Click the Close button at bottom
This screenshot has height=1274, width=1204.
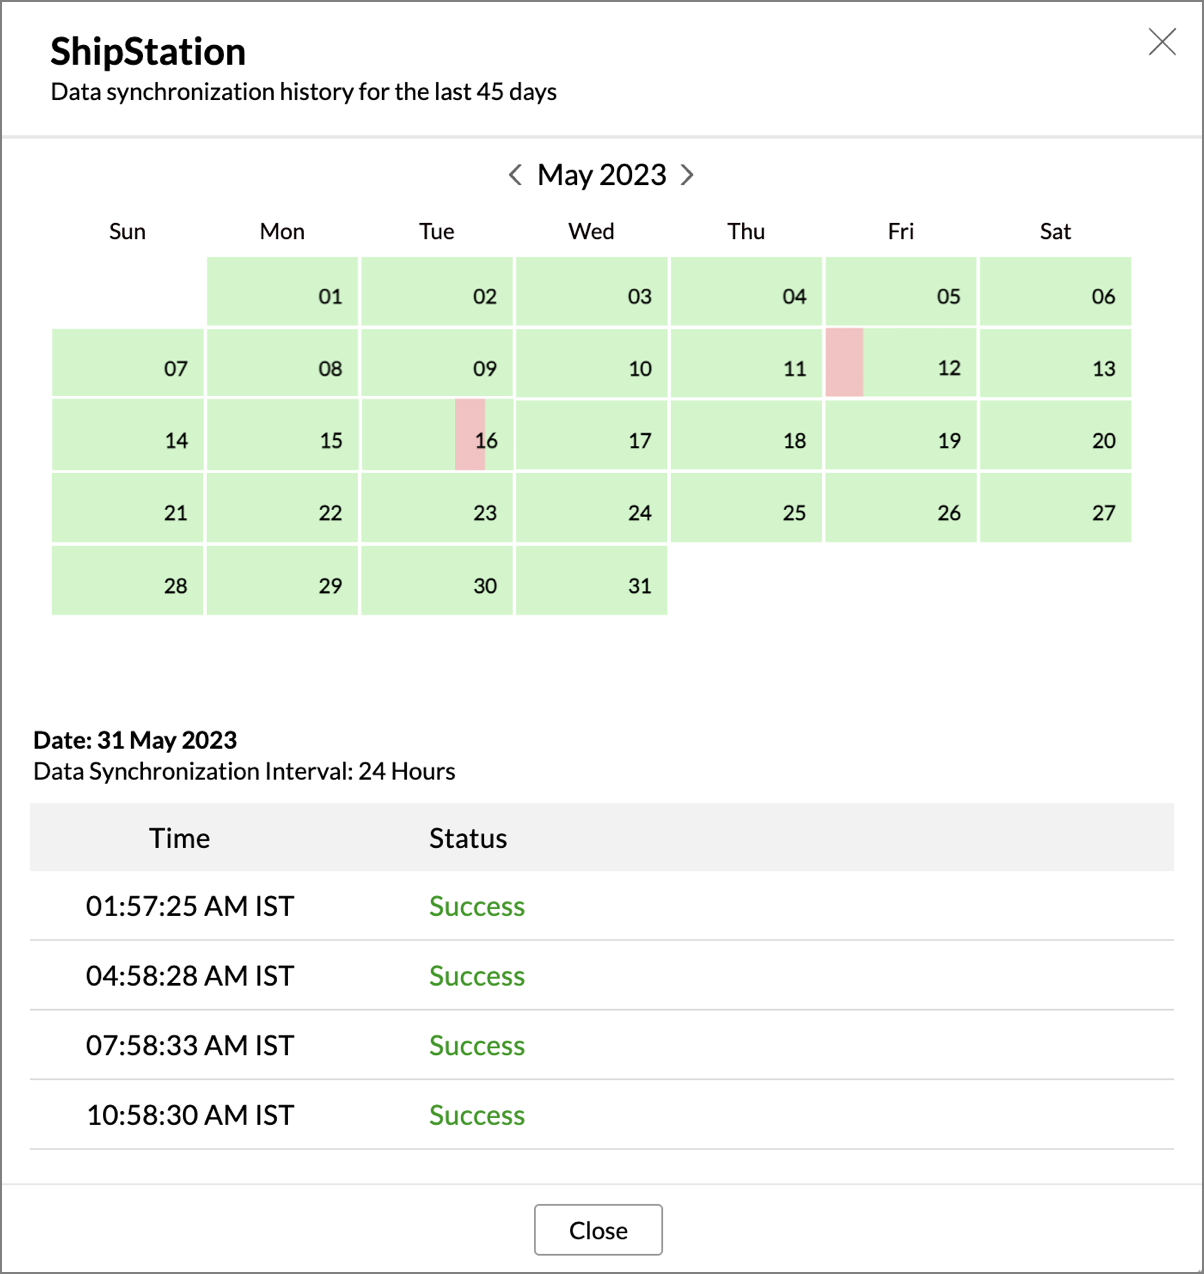pos(598,1230)
